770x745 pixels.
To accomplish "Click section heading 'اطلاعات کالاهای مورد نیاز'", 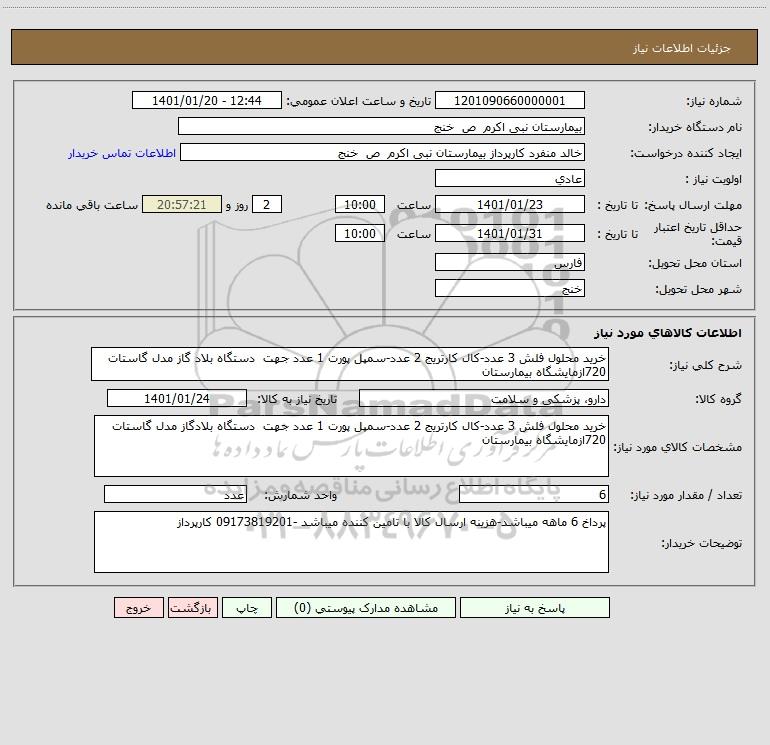I will (668, 333).
